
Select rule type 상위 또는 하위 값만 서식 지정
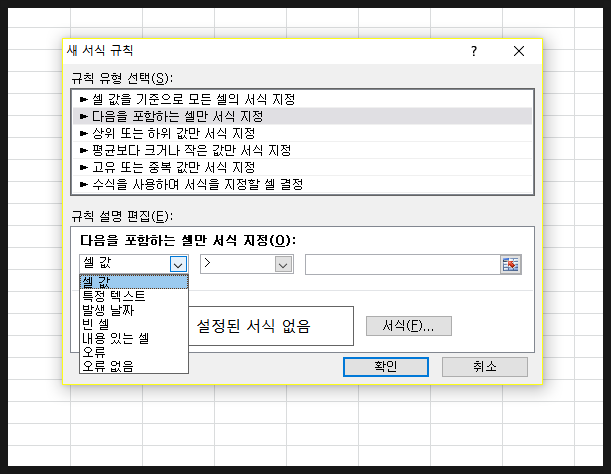pos(302,133)
